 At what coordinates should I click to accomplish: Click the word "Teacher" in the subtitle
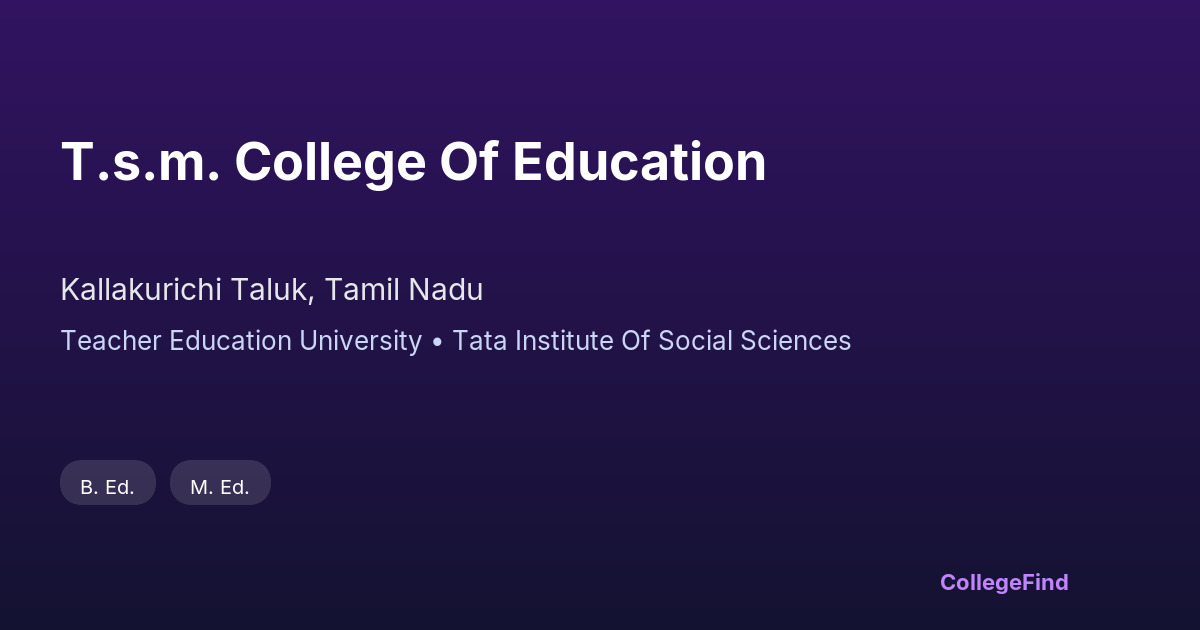pos(105,341)
